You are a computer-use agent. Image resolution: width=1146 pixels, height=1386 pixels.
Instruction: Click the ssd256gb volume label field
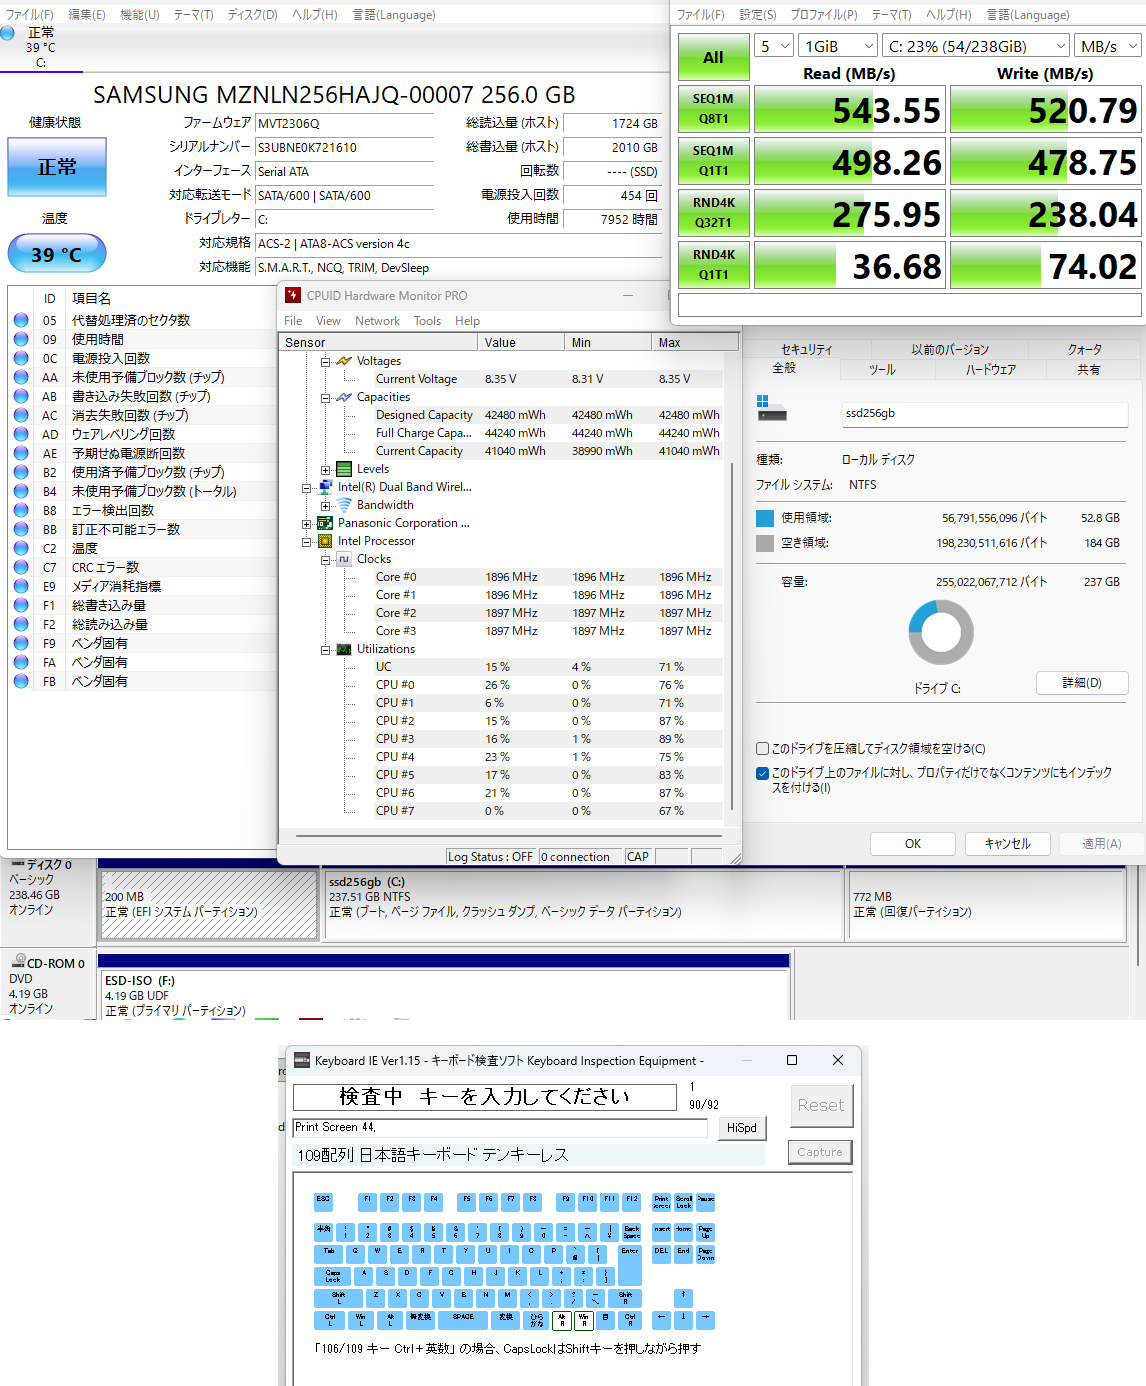985,414
